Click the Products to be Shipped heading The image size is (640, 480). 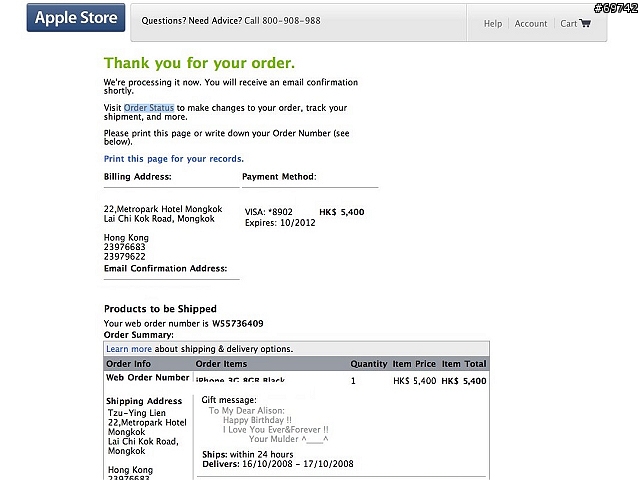(x=160, y=309)
